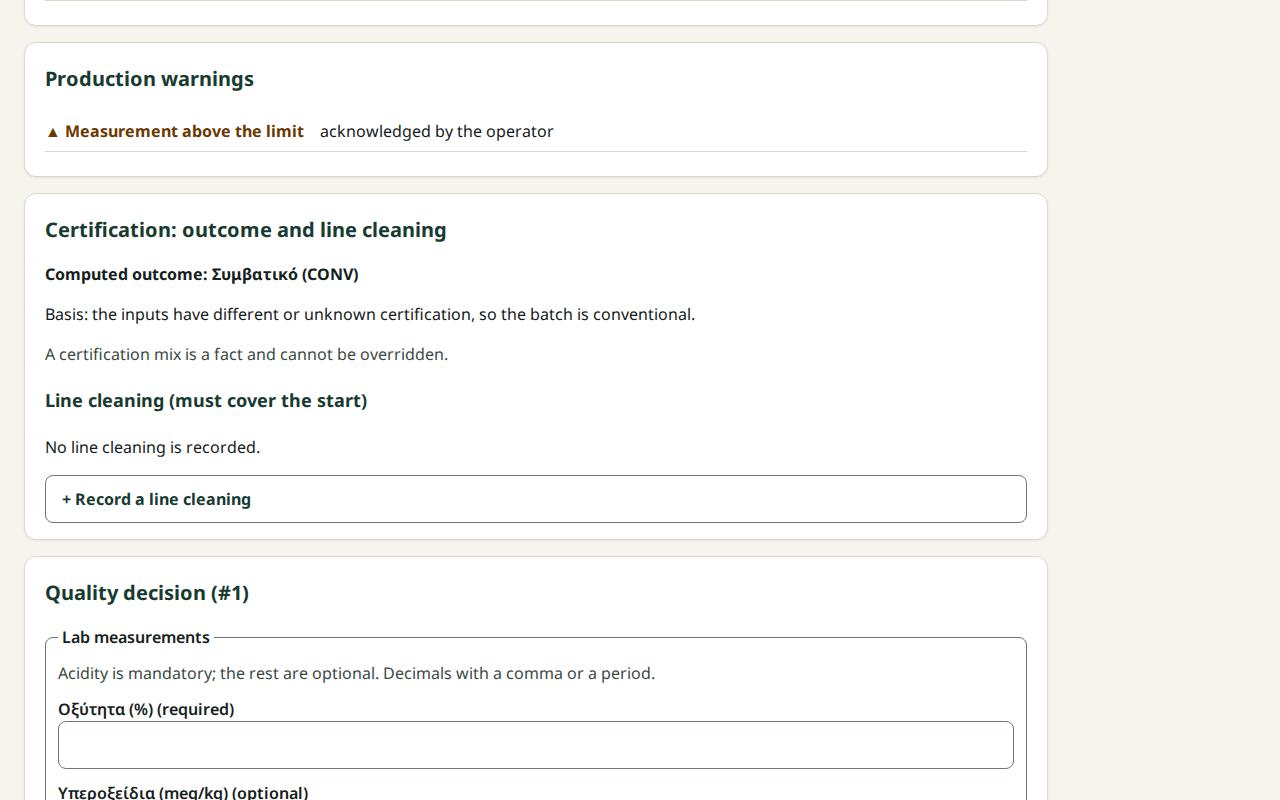The height and width of the screenshot is (800, 1280).
Task: Expand the Record a line cleaning section
Action: (x=535, y=499)
